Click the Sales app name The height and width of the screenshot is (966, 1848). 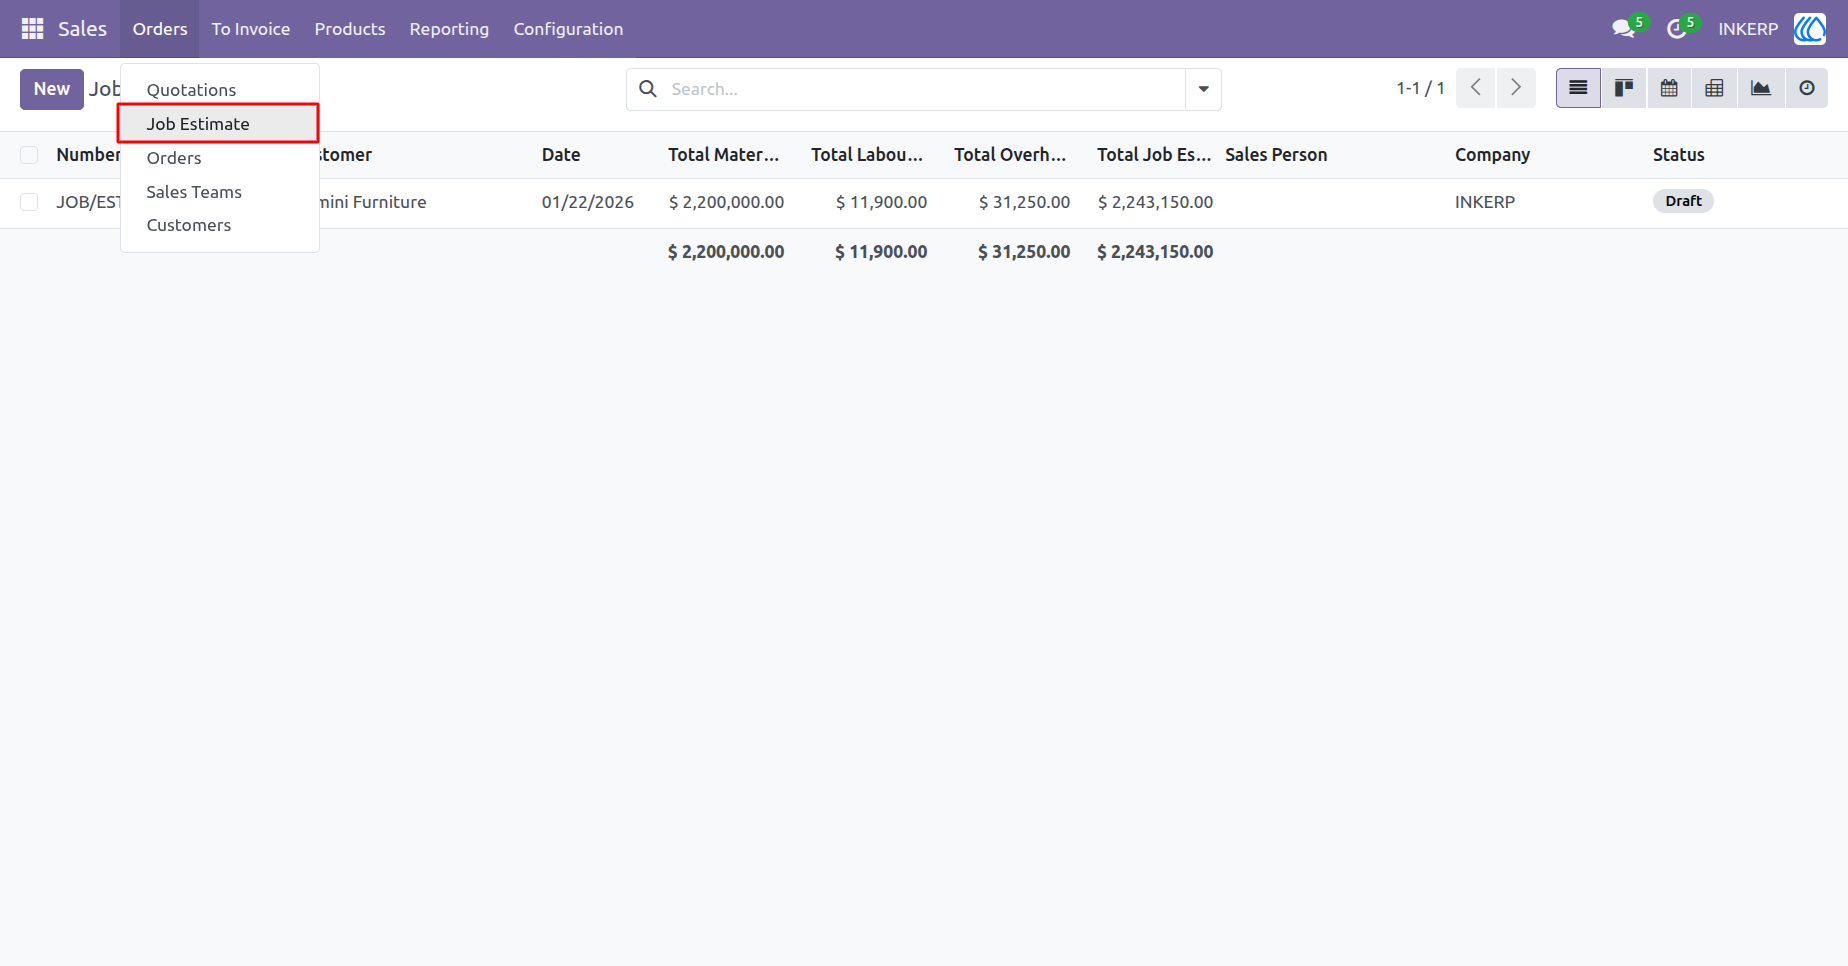coord(82,29)
